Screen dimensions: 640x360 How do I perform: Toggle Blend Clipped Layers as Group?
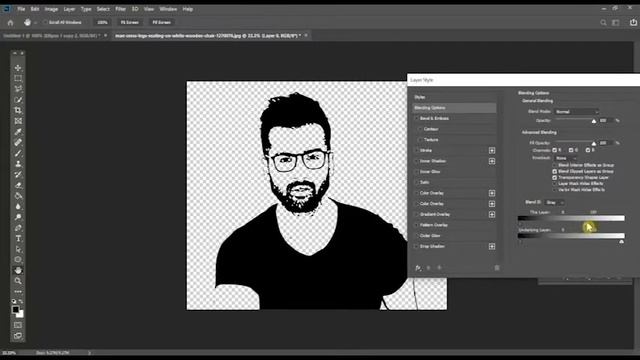(x=554, y=171)
